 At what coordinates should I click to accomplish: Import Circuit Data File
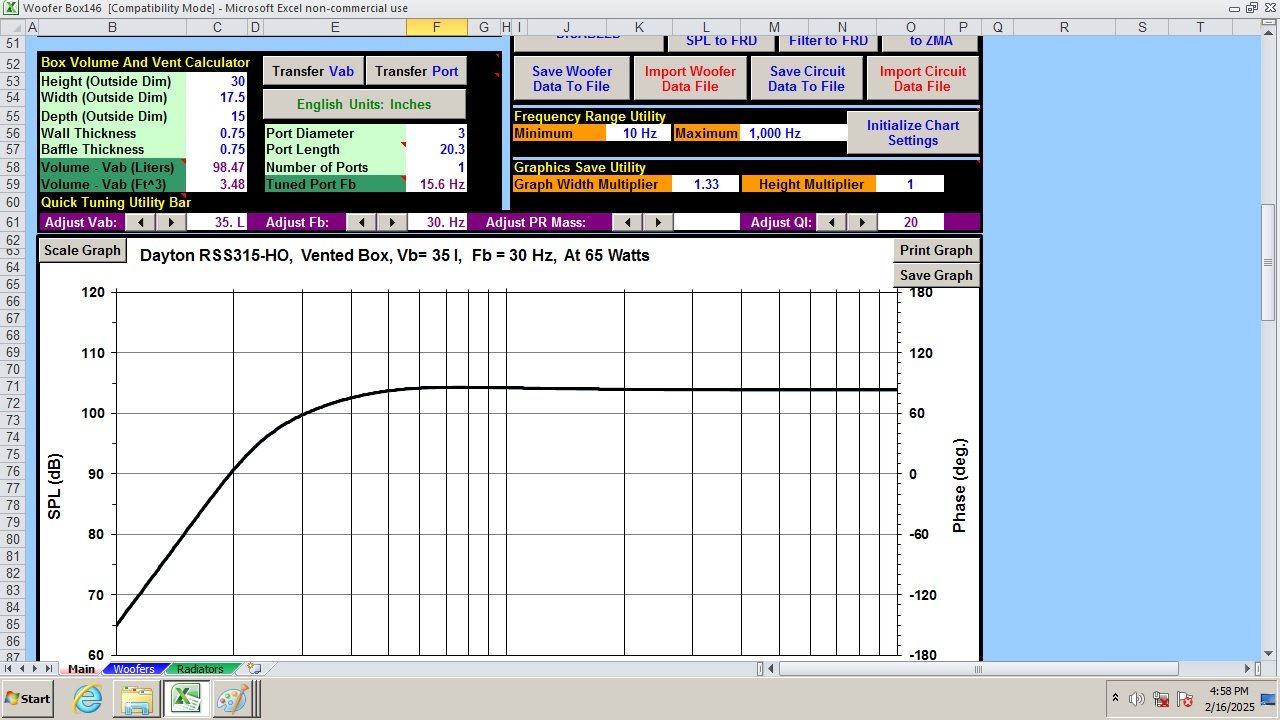(x=923, y=79)
